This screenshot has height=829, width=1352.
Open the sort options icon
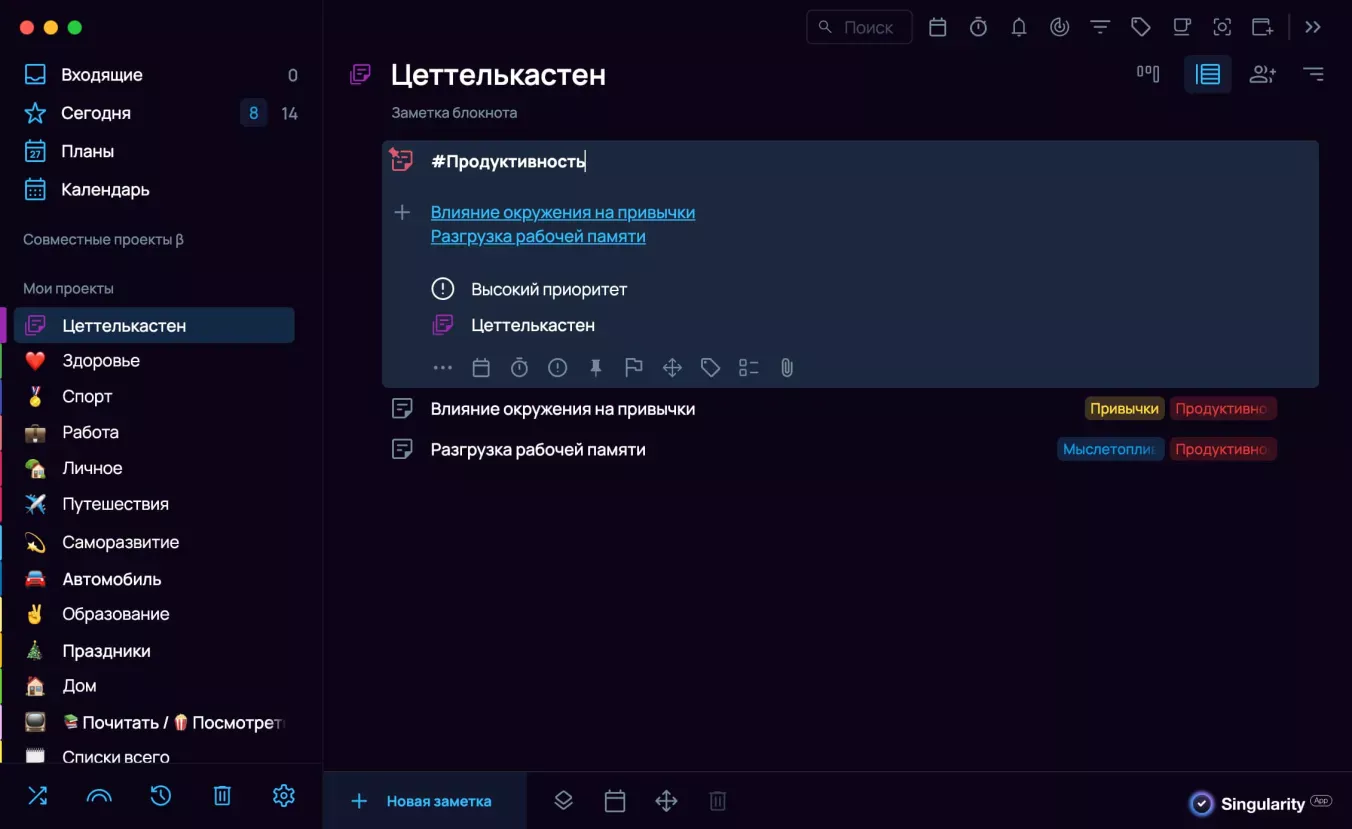pyautogui.click(x=1313, y=74)
